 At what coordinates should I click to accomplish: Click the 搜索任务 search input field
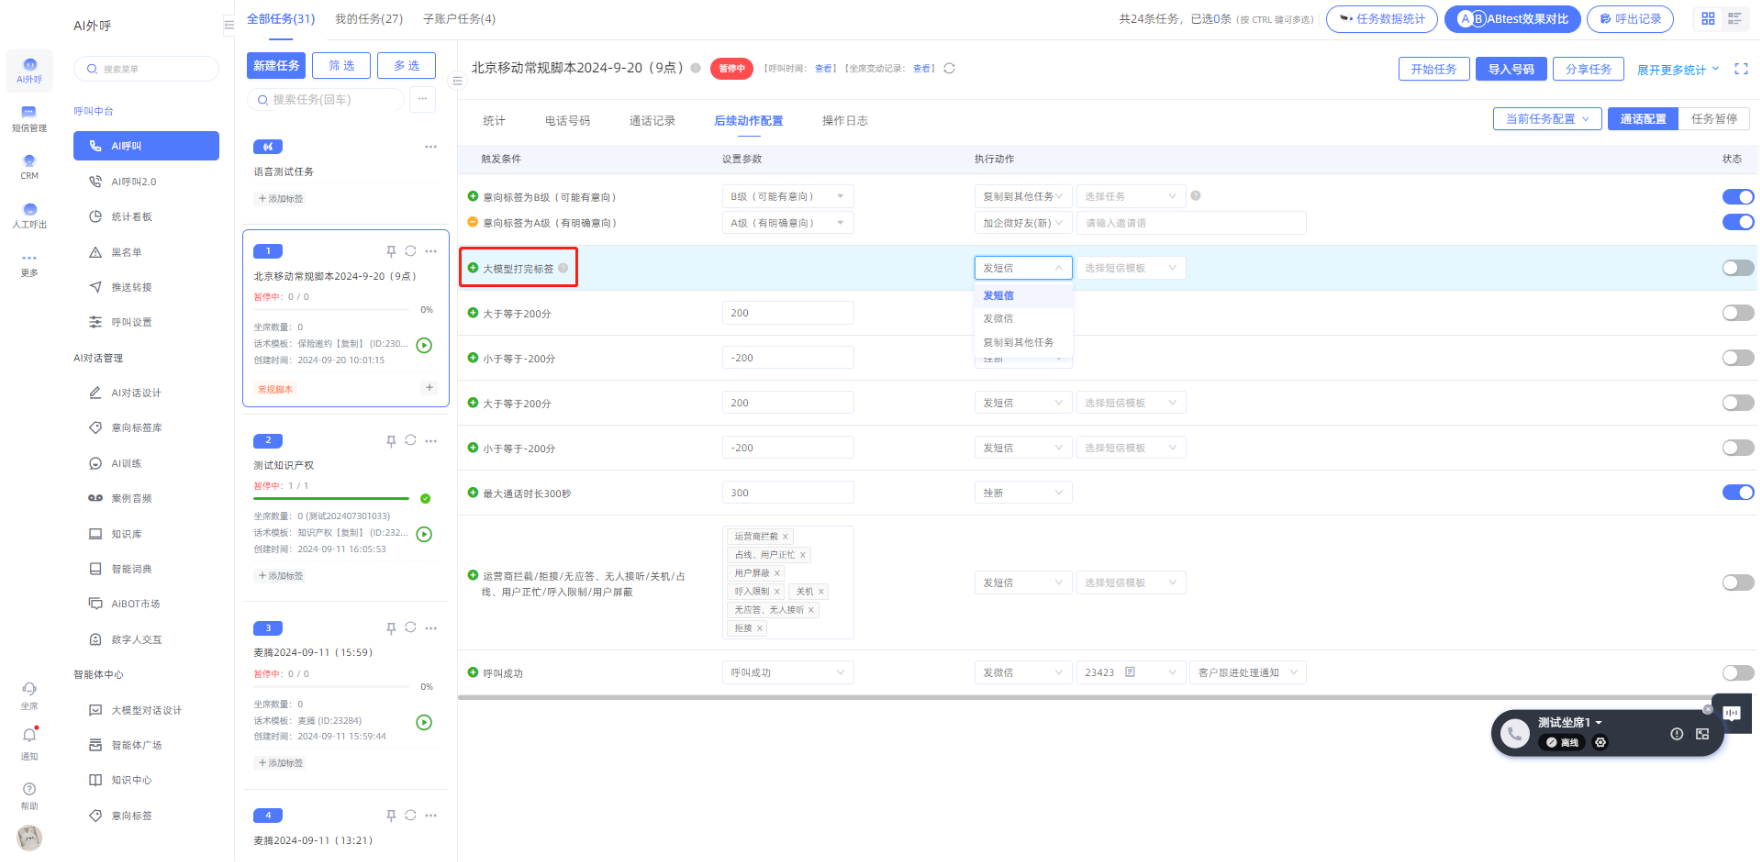[x=326, y=100]
